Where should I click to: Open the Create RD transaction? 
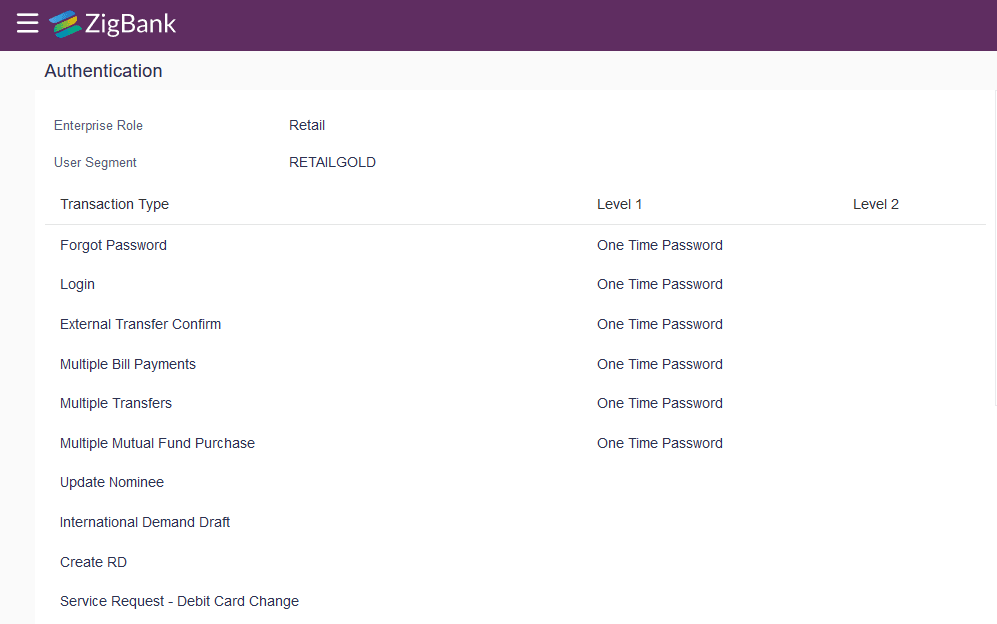pyautogui.click(x=93, y=562)
